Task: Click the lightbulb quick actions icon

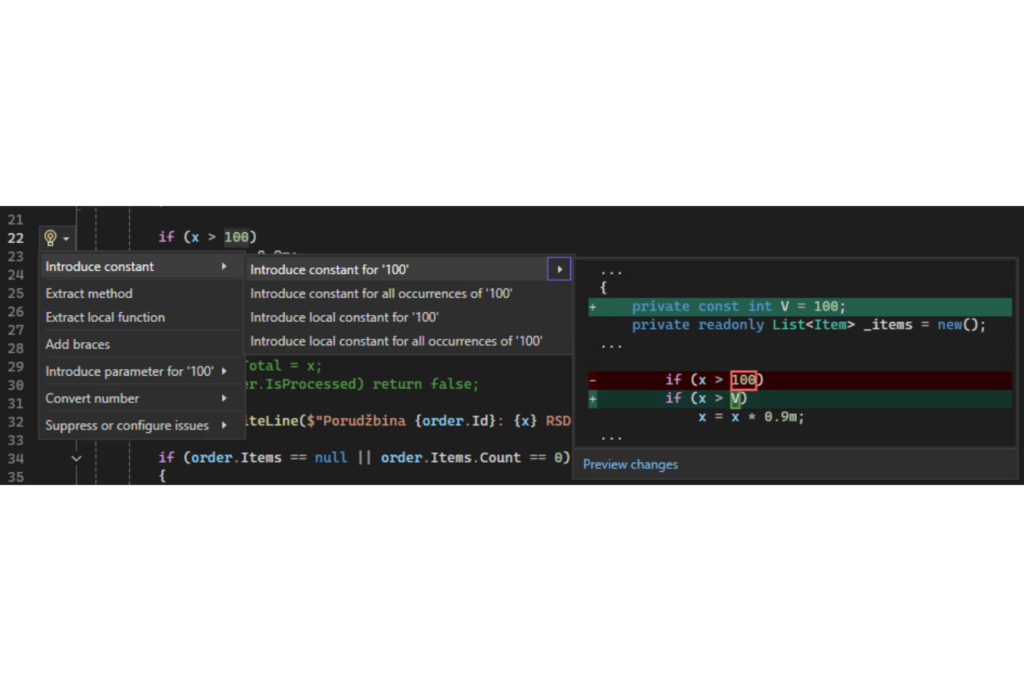Action: tap(50, 238)
